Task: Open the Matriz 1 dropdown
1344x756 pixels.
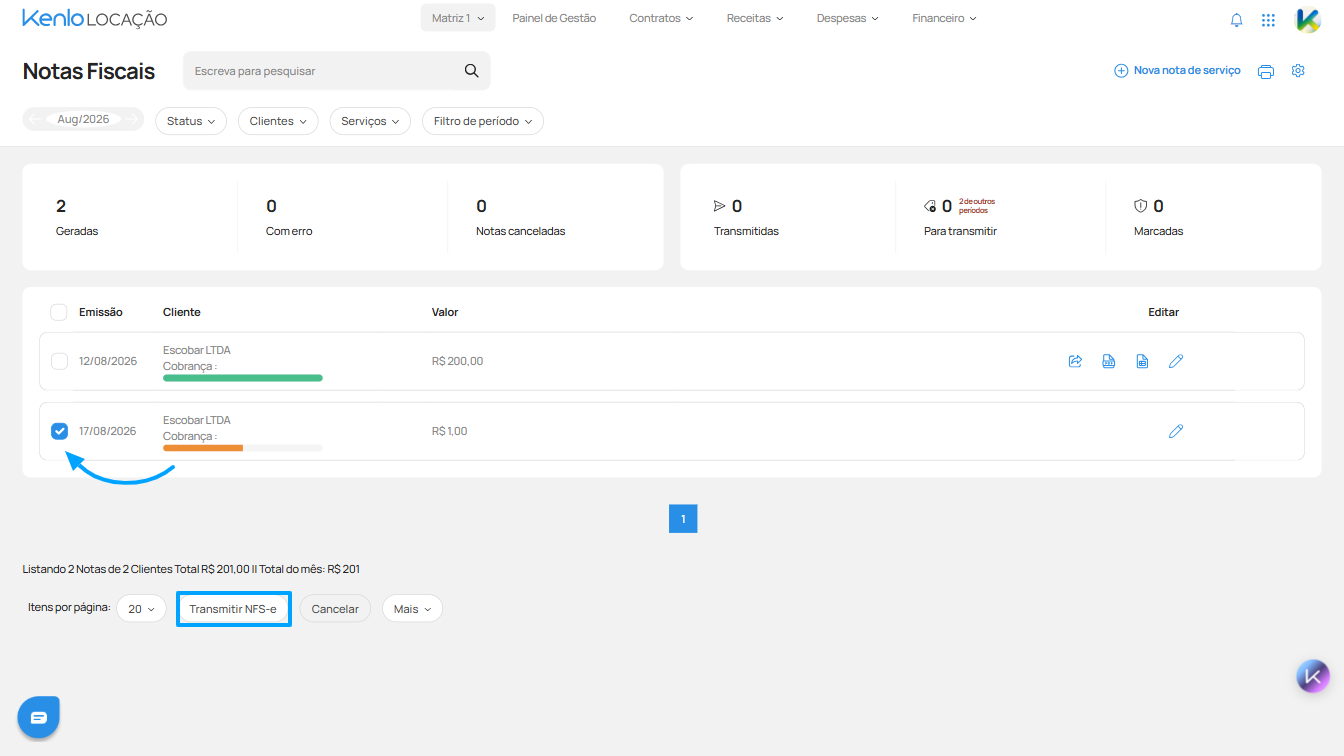Action: [458, 18]
